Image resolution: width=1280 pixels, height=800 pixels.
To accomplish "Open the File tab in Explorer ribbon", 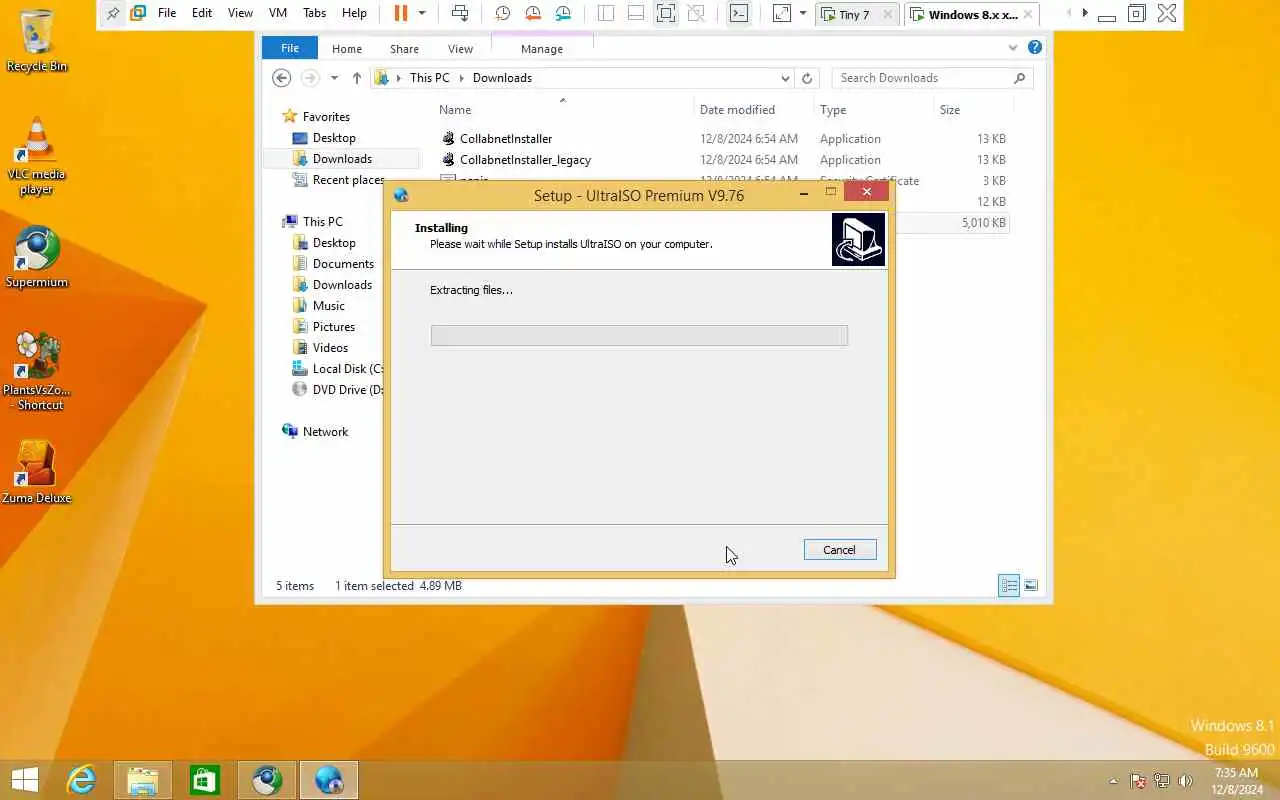I will (x=290, y=48).
